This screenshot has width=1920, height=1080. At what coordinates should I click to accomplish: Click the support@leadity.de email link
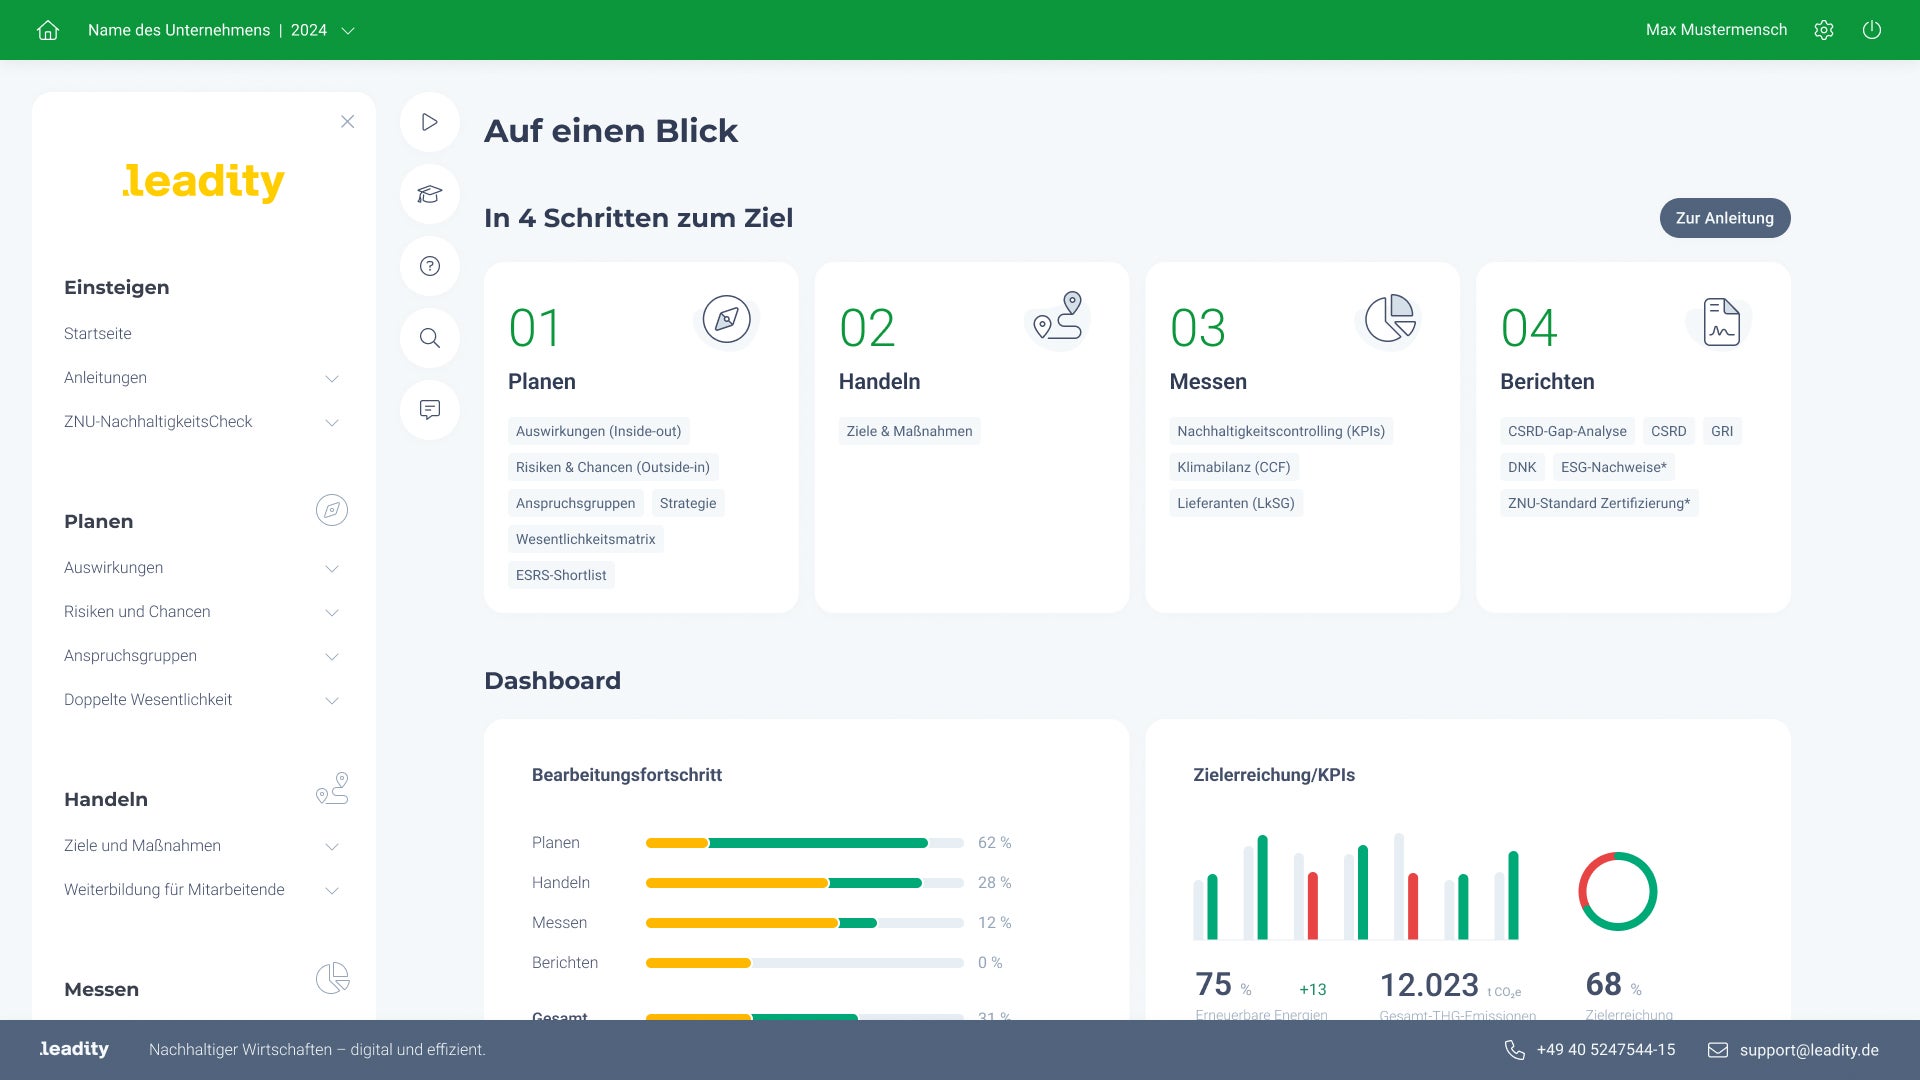(x=1808, y=1050)
